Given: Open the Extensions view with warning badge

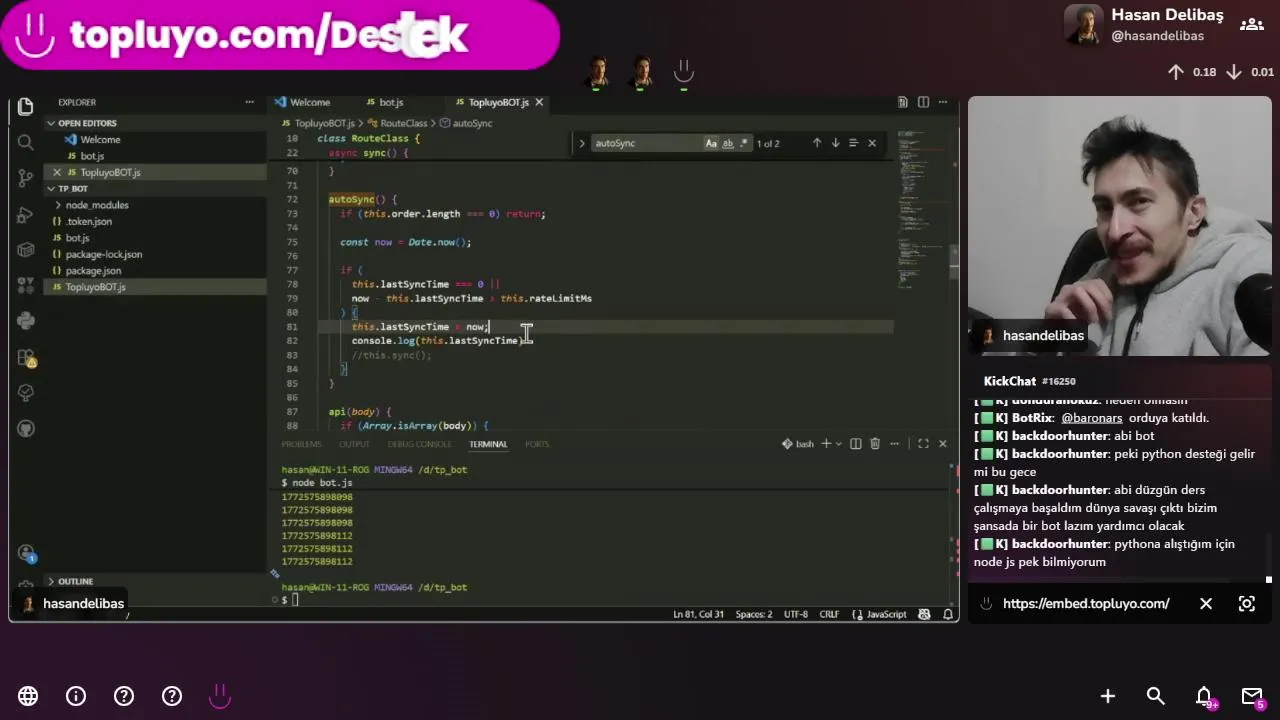Looking at the screenshot, I should tap(26, 357).
